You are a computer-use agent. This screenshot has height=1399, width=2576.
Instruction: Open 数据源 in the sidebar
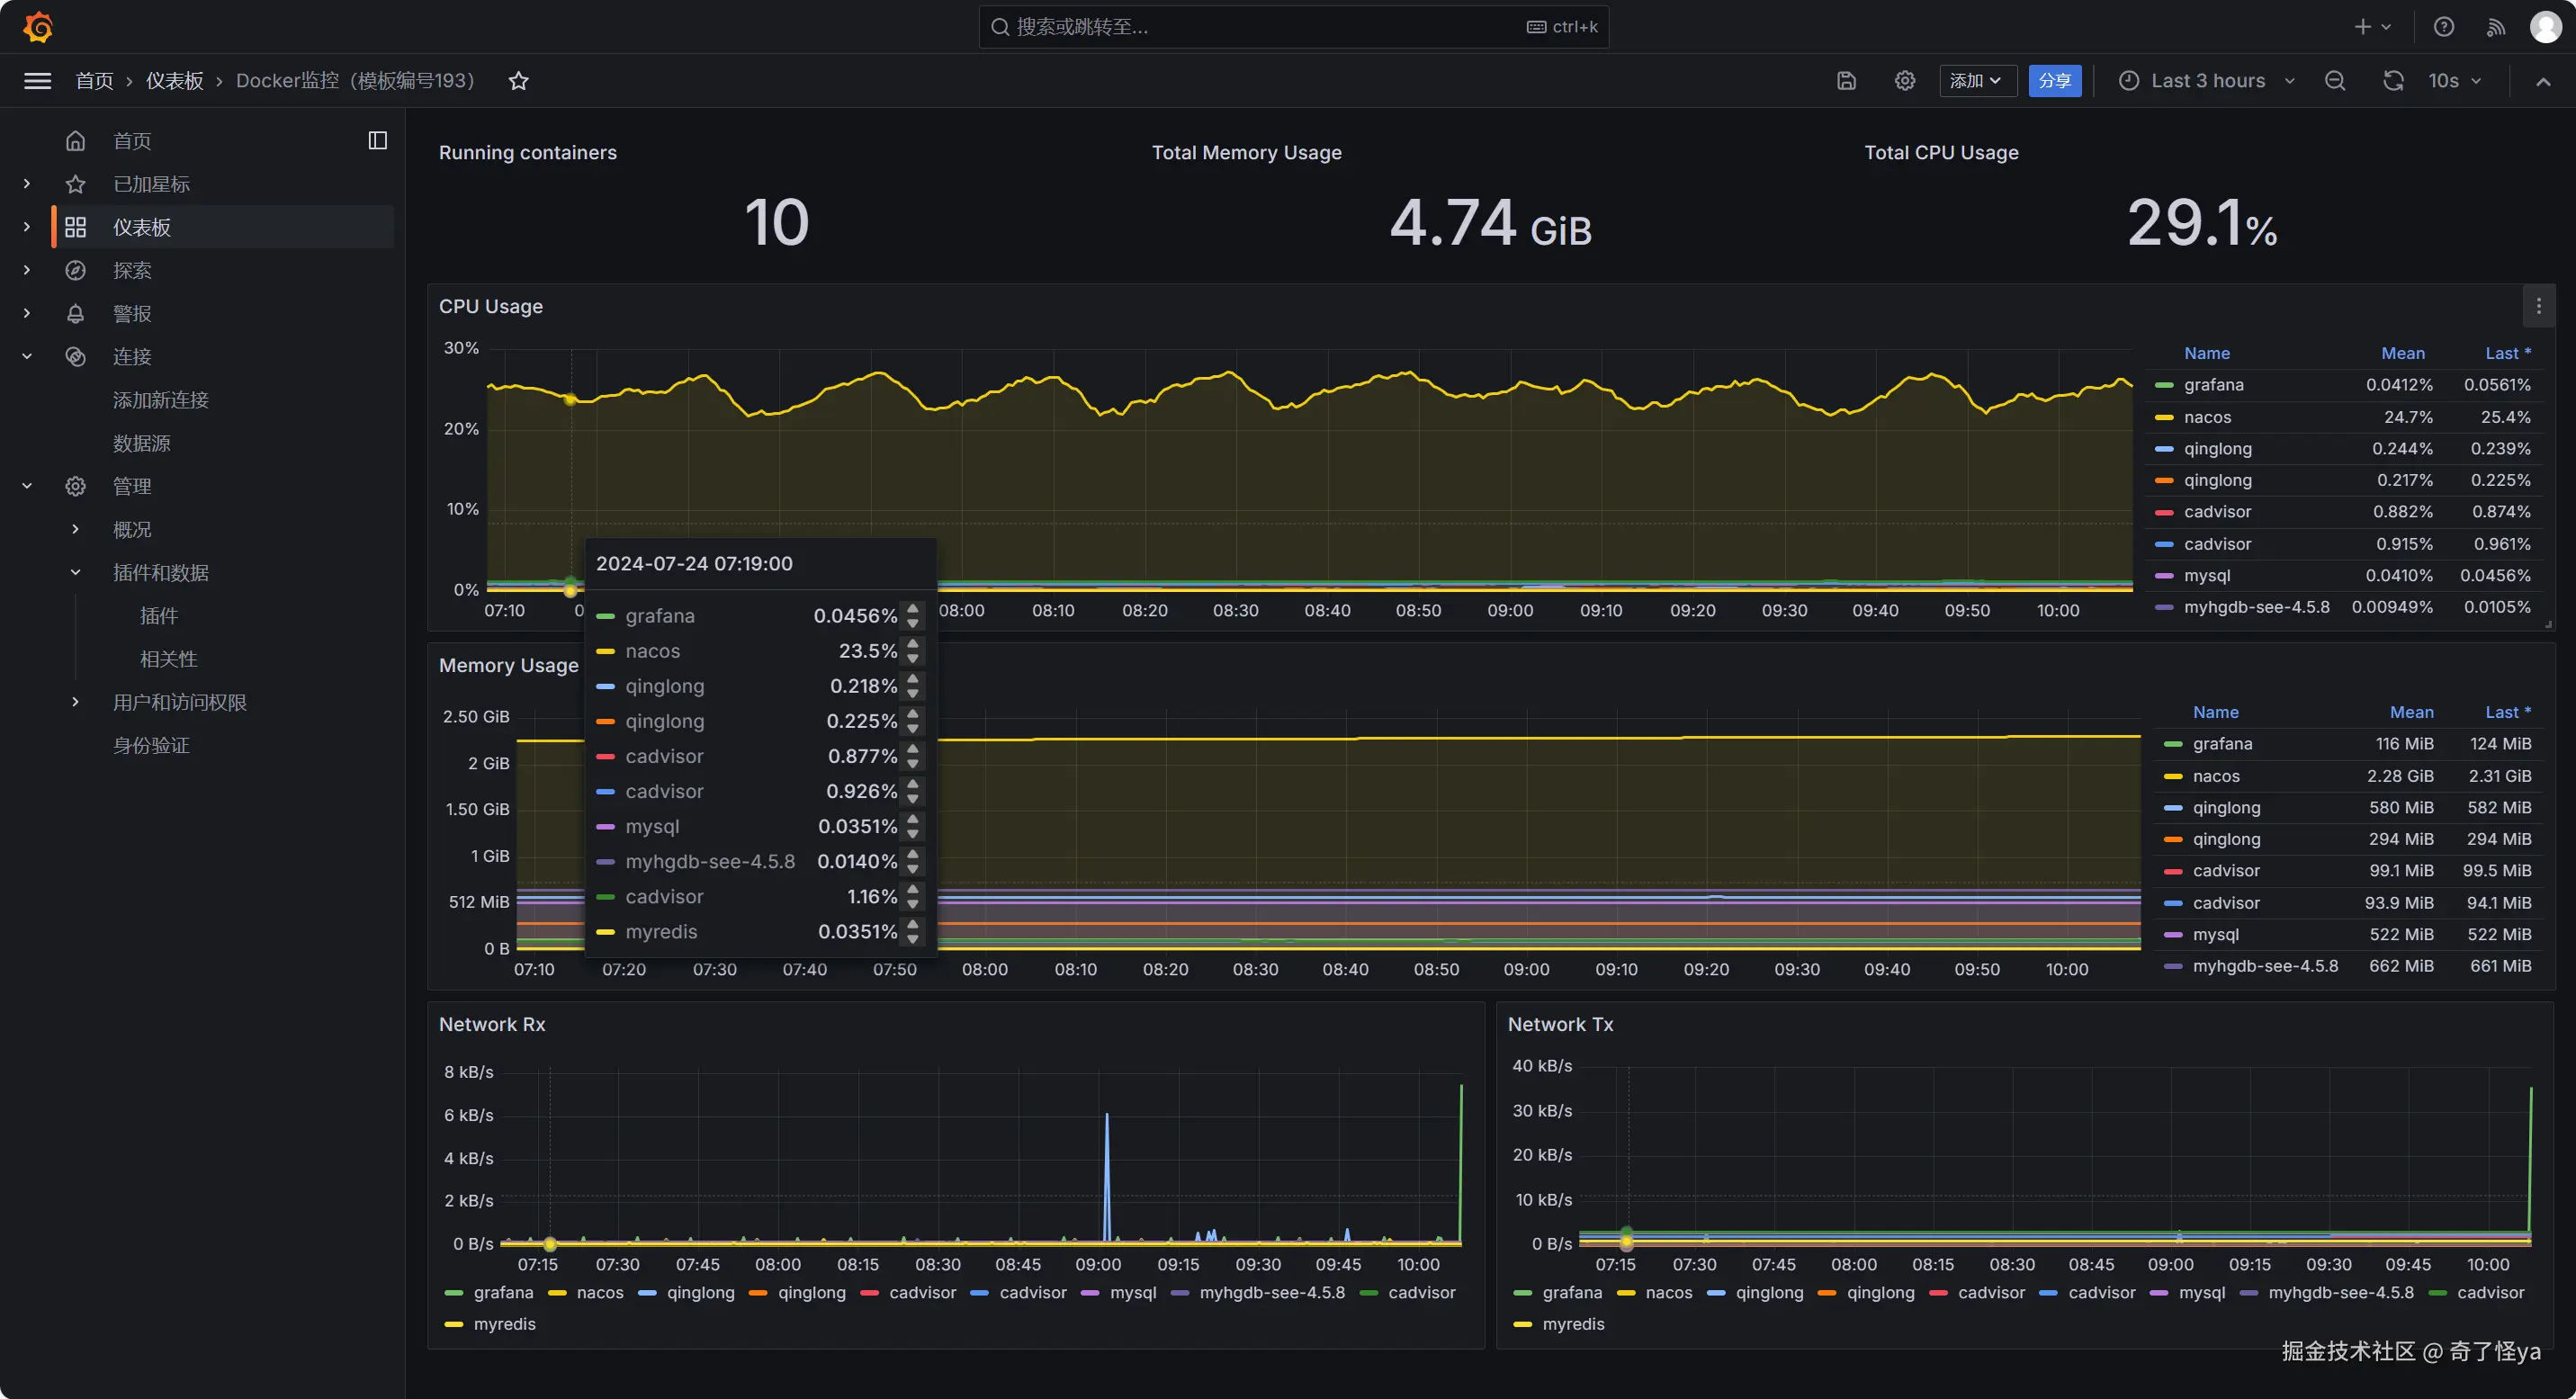tap(141, 443)
